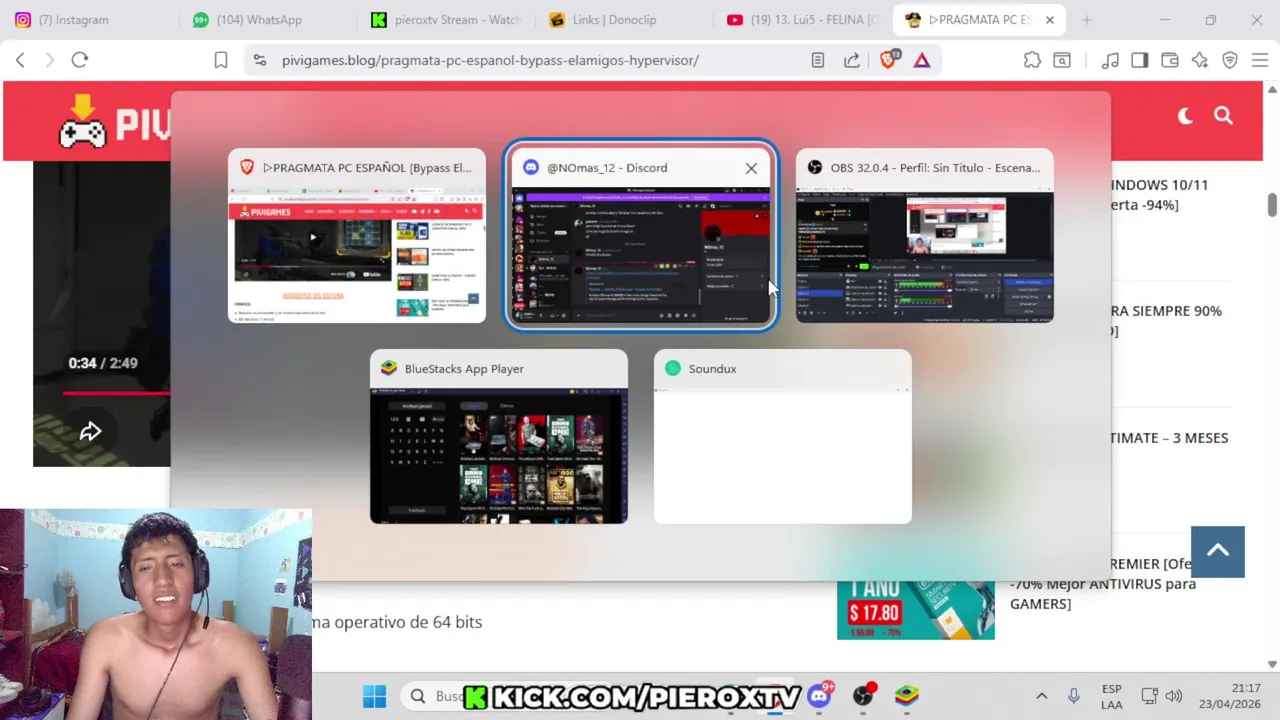The image size is (1280, 720).
Task: Open the tab search icon in toolbar
Action: pos(1062,60)
